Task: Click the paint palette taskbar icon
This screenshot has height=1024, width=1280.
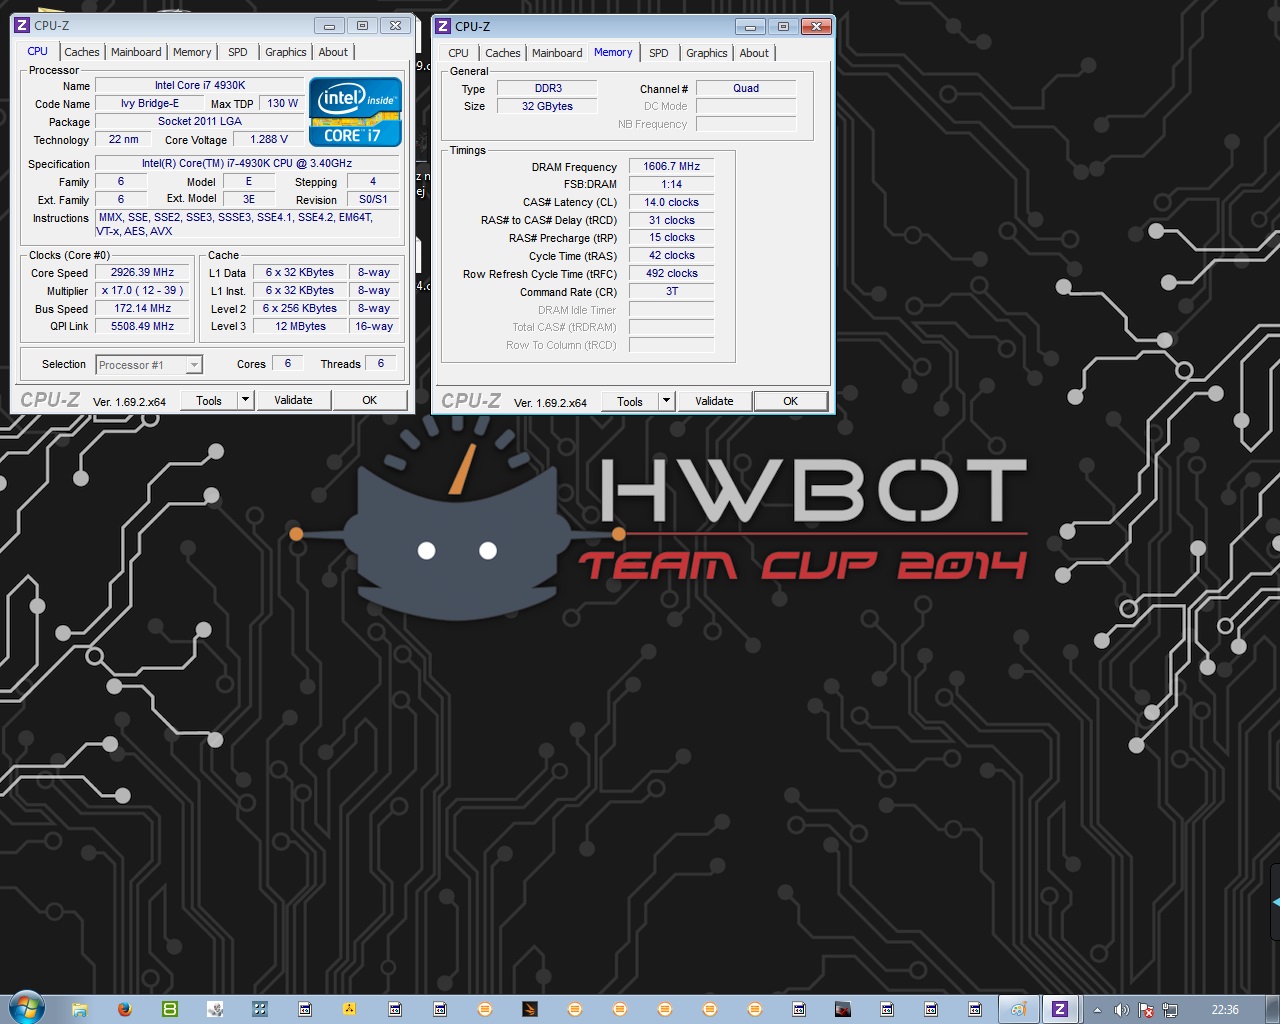Action: point(1017,1009)
